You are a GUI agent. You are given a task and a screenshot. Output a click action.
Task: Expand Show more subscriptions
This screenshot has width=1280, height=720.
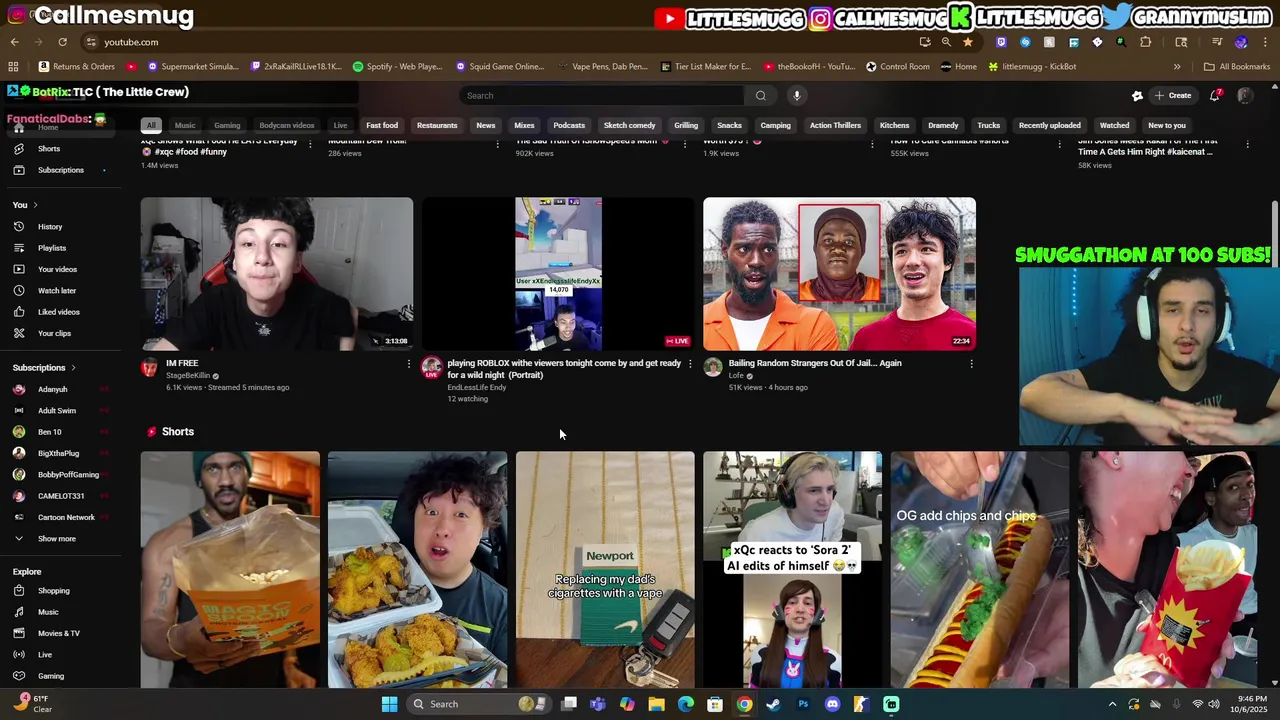point(56,539)
